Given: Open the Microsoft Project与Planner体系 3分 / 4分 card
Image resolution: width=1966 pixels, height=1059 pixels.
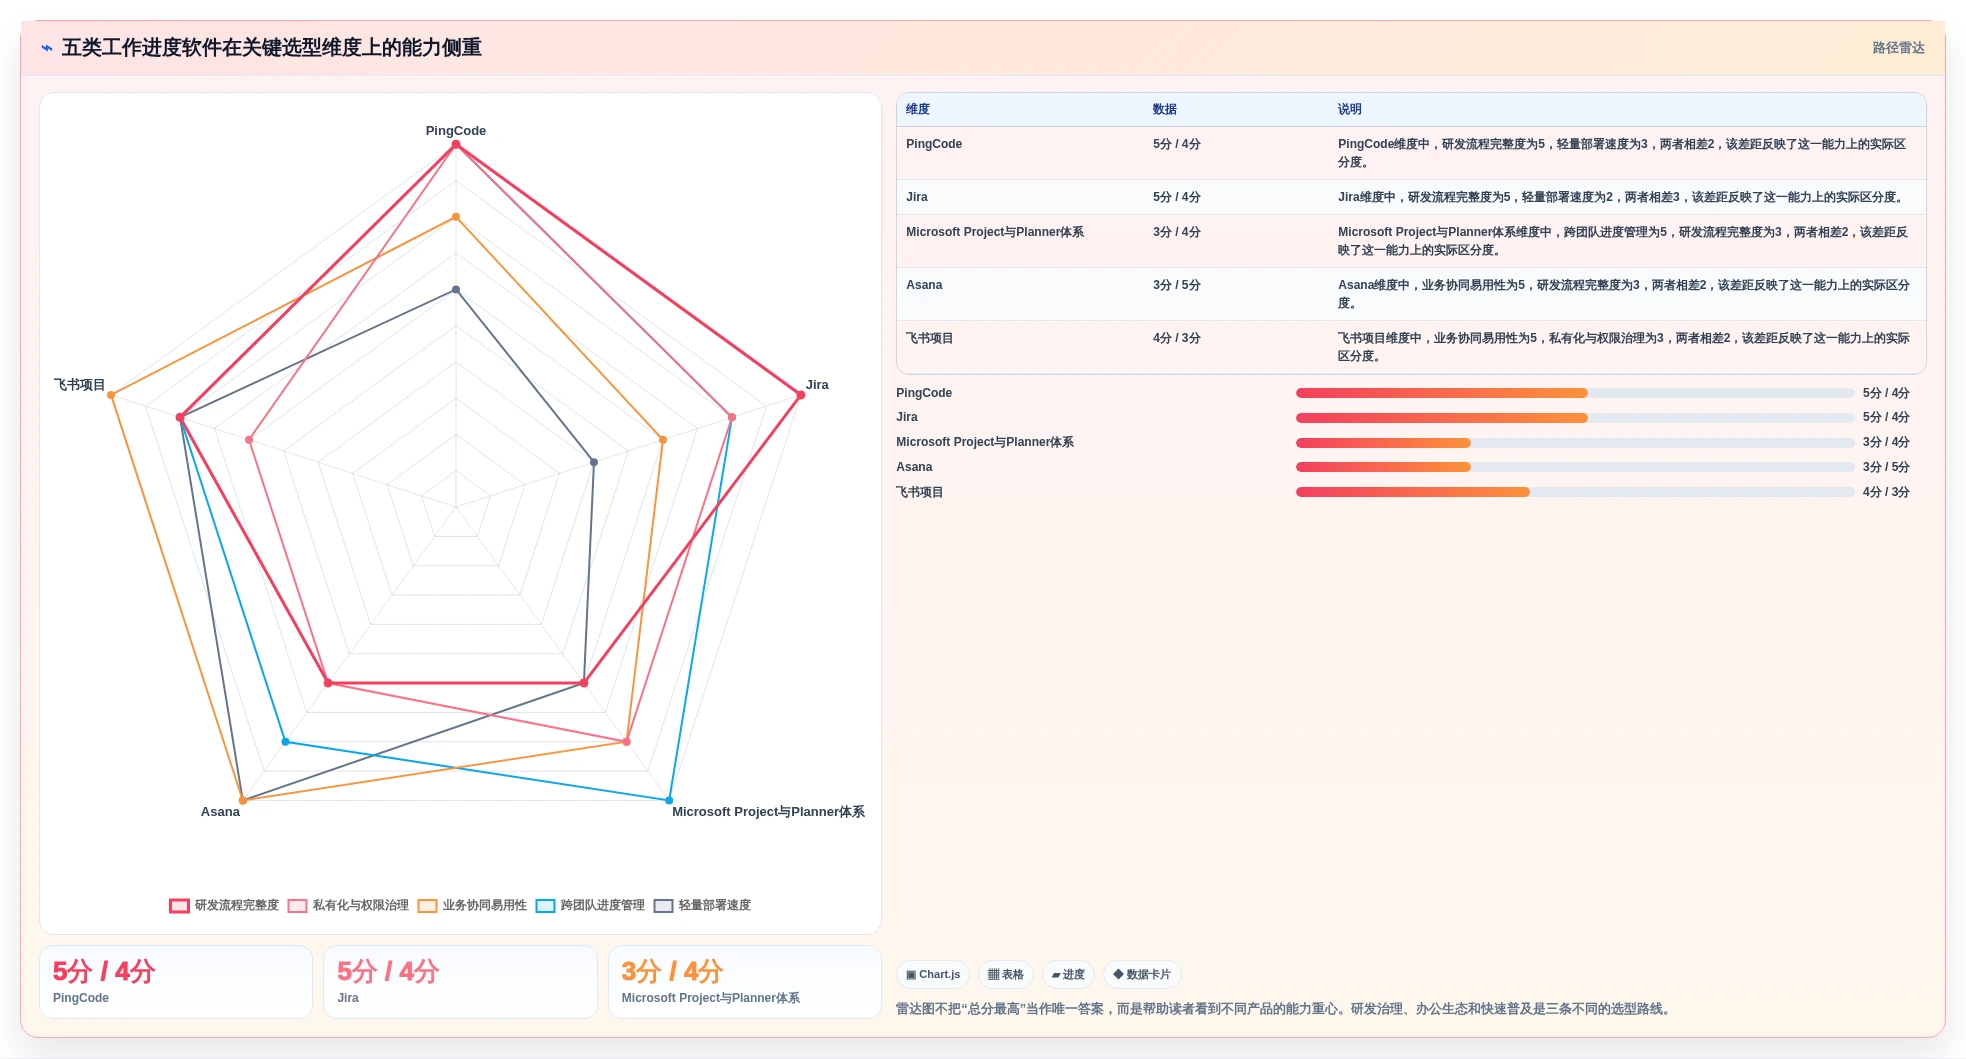Looking at the screenshot, I should point(745,982).
